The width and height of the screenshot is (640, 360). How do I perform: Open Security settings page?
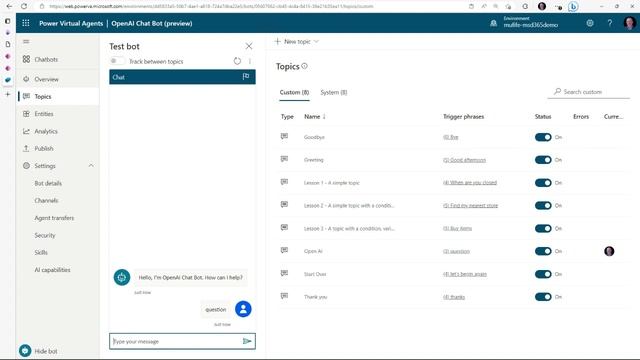tap(45, 235)
